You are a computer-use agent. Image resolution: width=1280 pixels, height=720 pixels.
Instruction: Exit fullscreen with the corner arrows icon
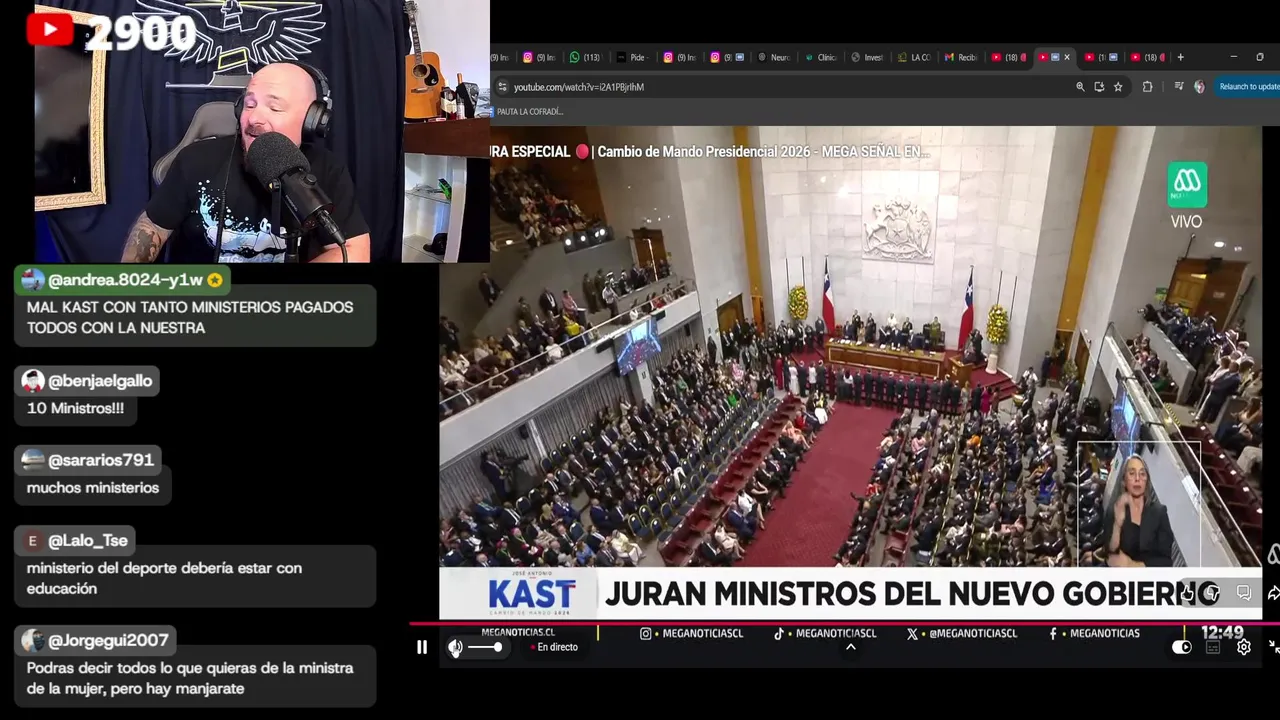(1274, 647)
